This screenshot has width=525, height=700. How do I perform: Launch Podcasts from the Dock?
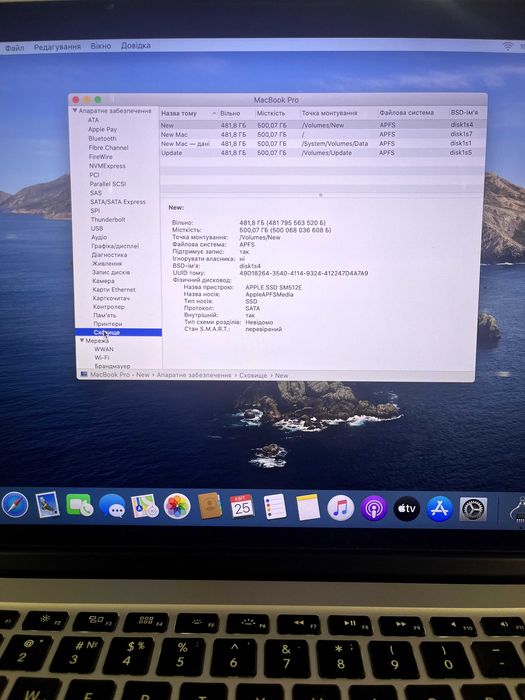click(374, 508)
